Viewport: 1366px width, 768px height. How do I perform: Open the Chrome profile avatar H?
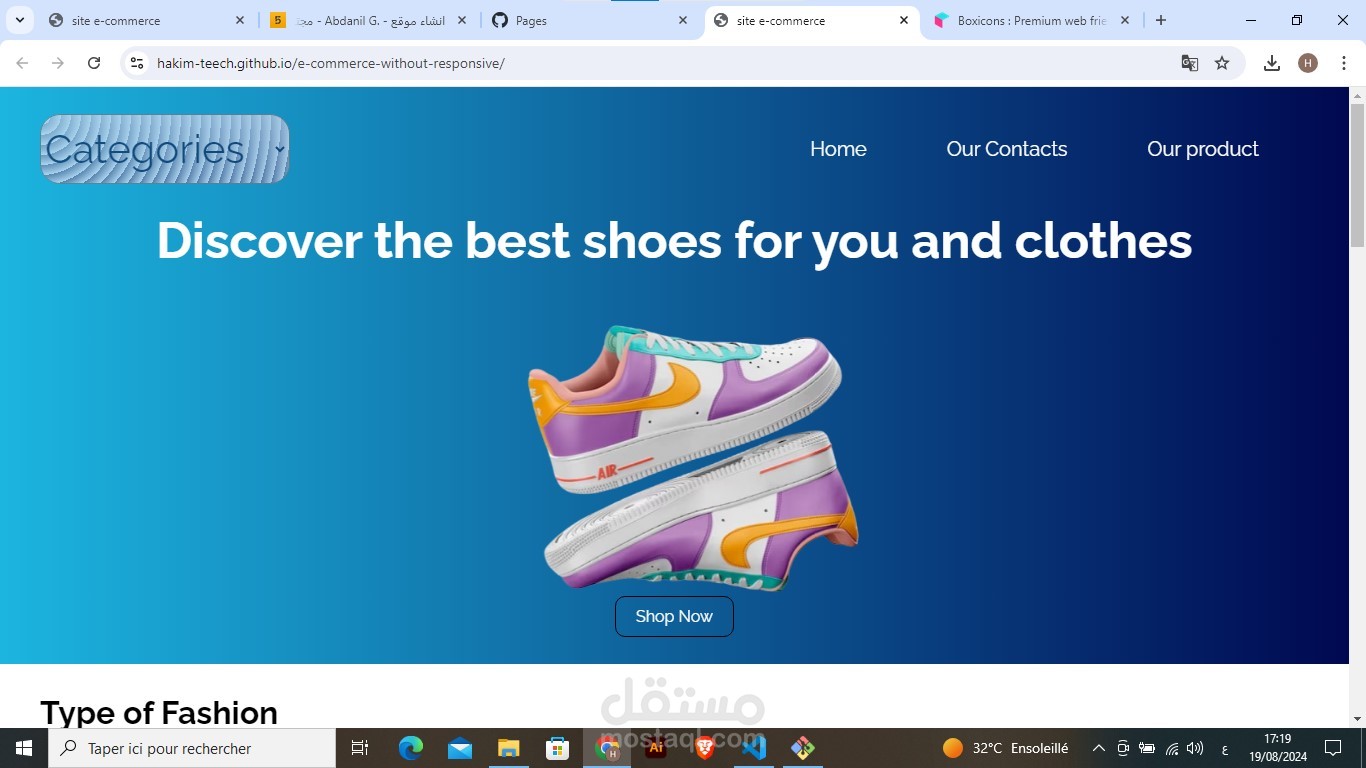point(1308,63)
